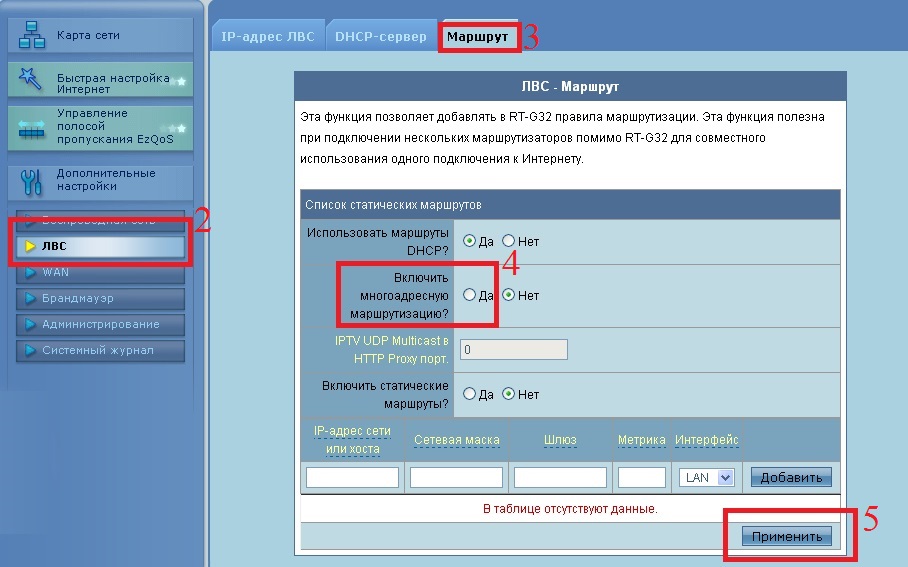The width and height of the screenshot is (908, 567).
Task: Click the Метрика column link
Action: (x=641, y=440)
